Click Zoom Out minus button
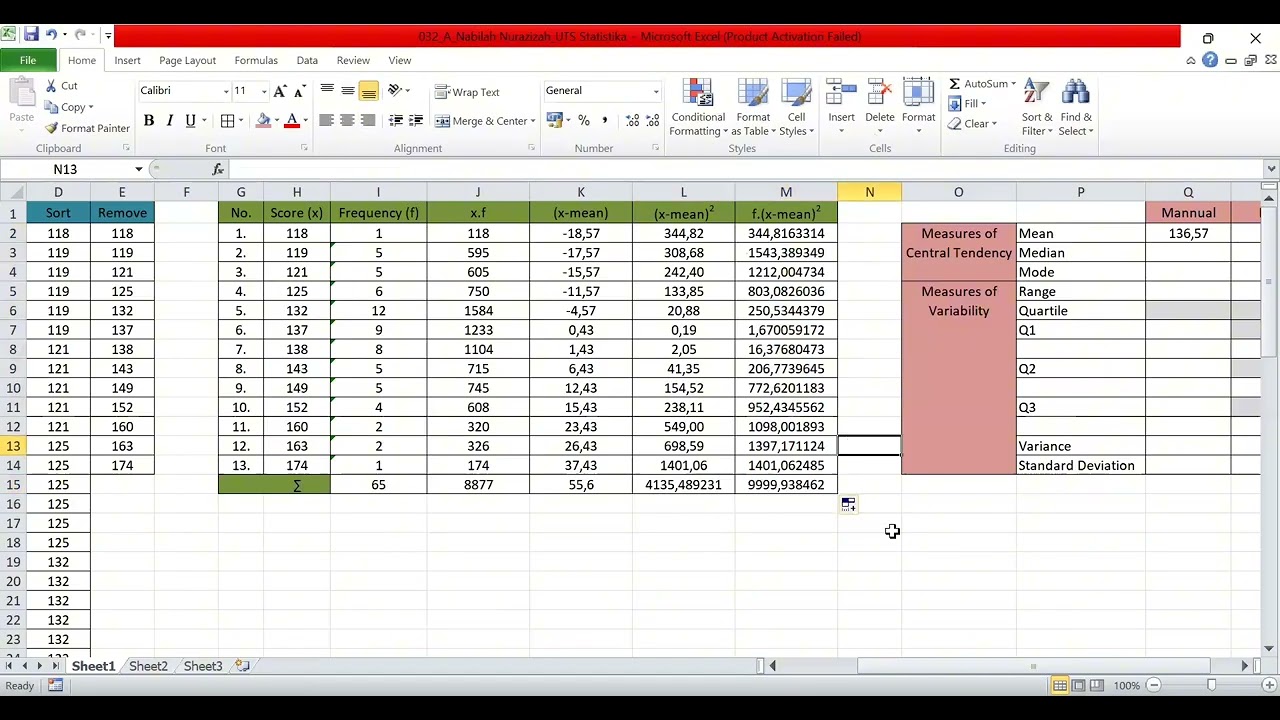Screen dimensions: 1280x720 pos(1153,685)
